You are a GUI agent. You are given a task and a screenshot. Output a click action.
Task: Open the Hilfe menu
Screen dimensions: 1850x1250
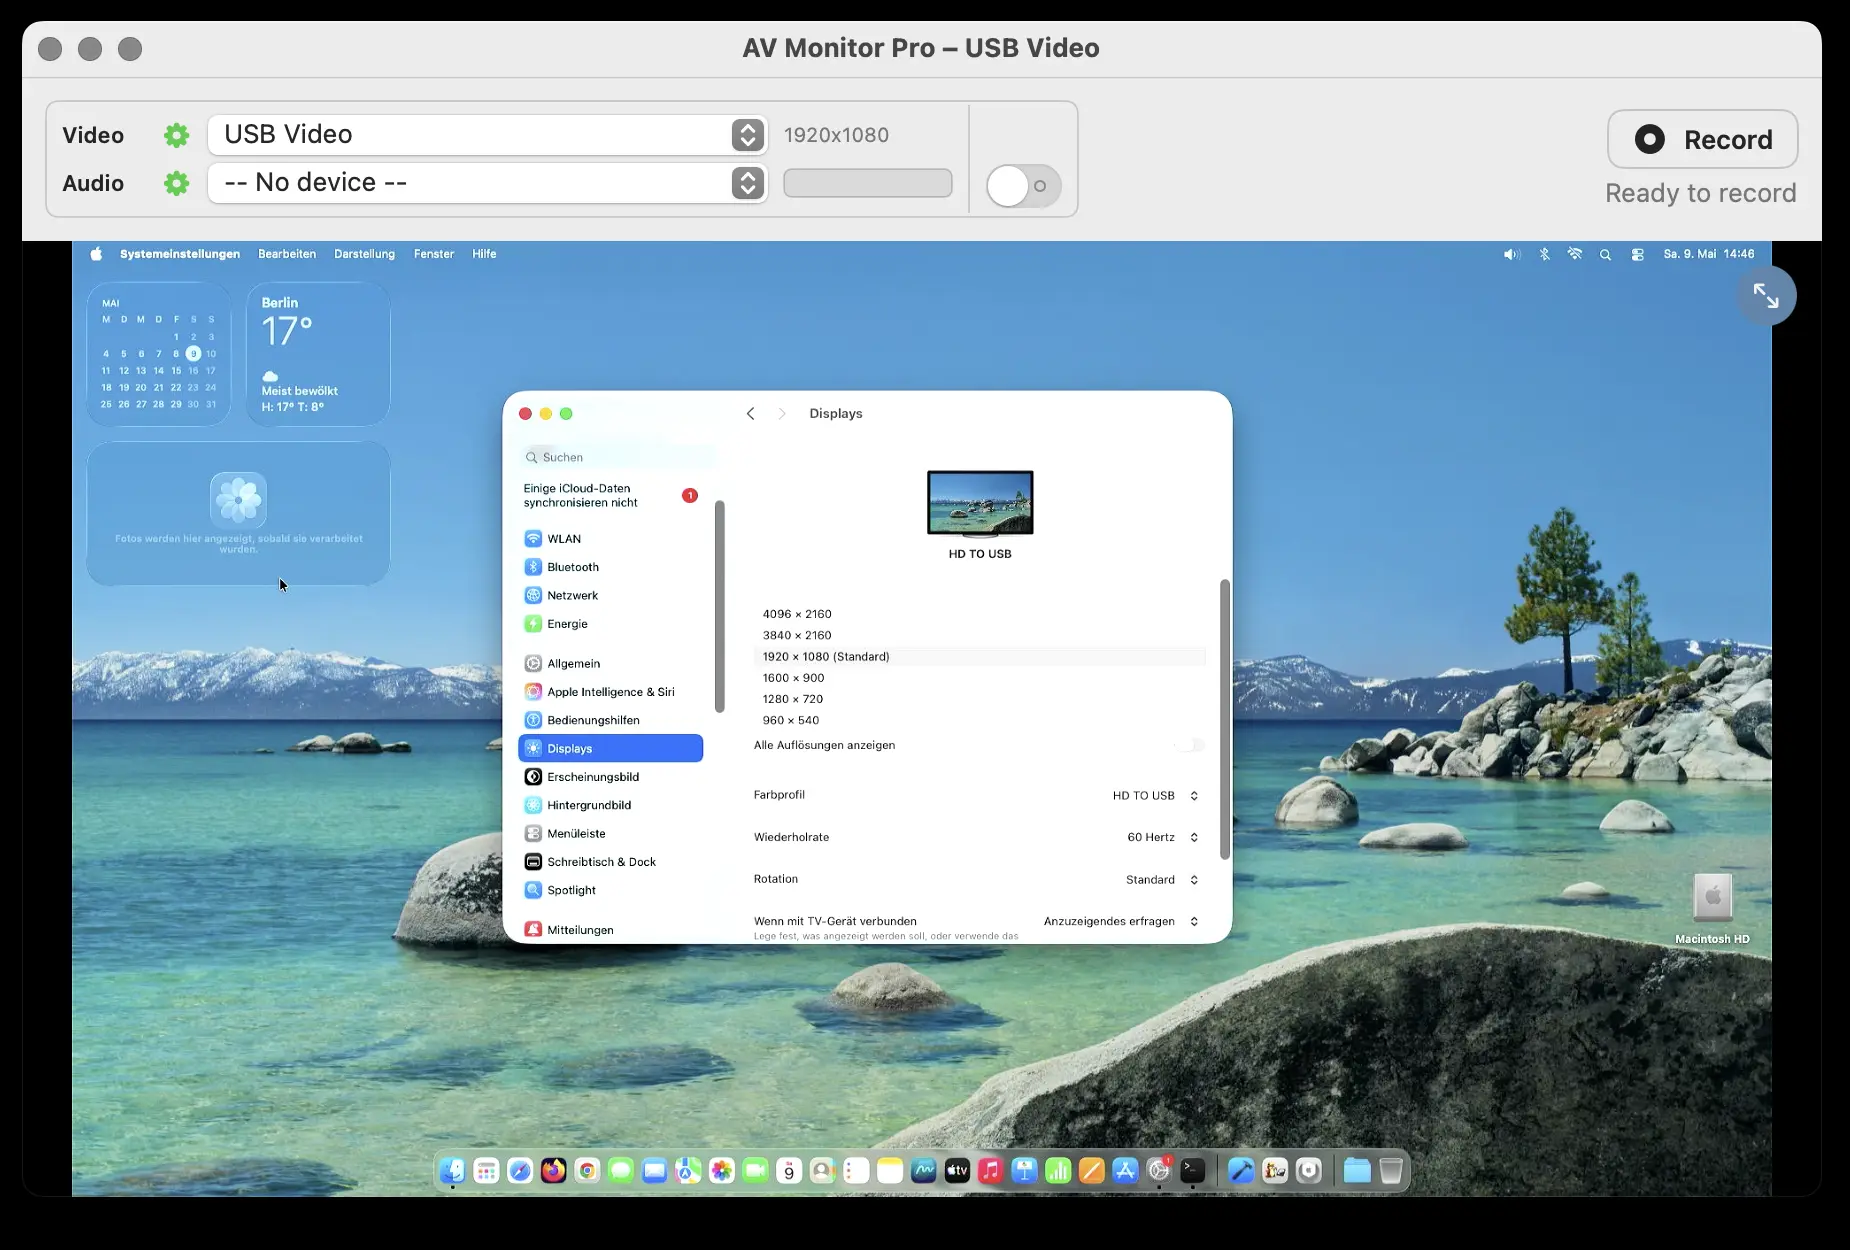pyautogui.click(x=484, y=254)
